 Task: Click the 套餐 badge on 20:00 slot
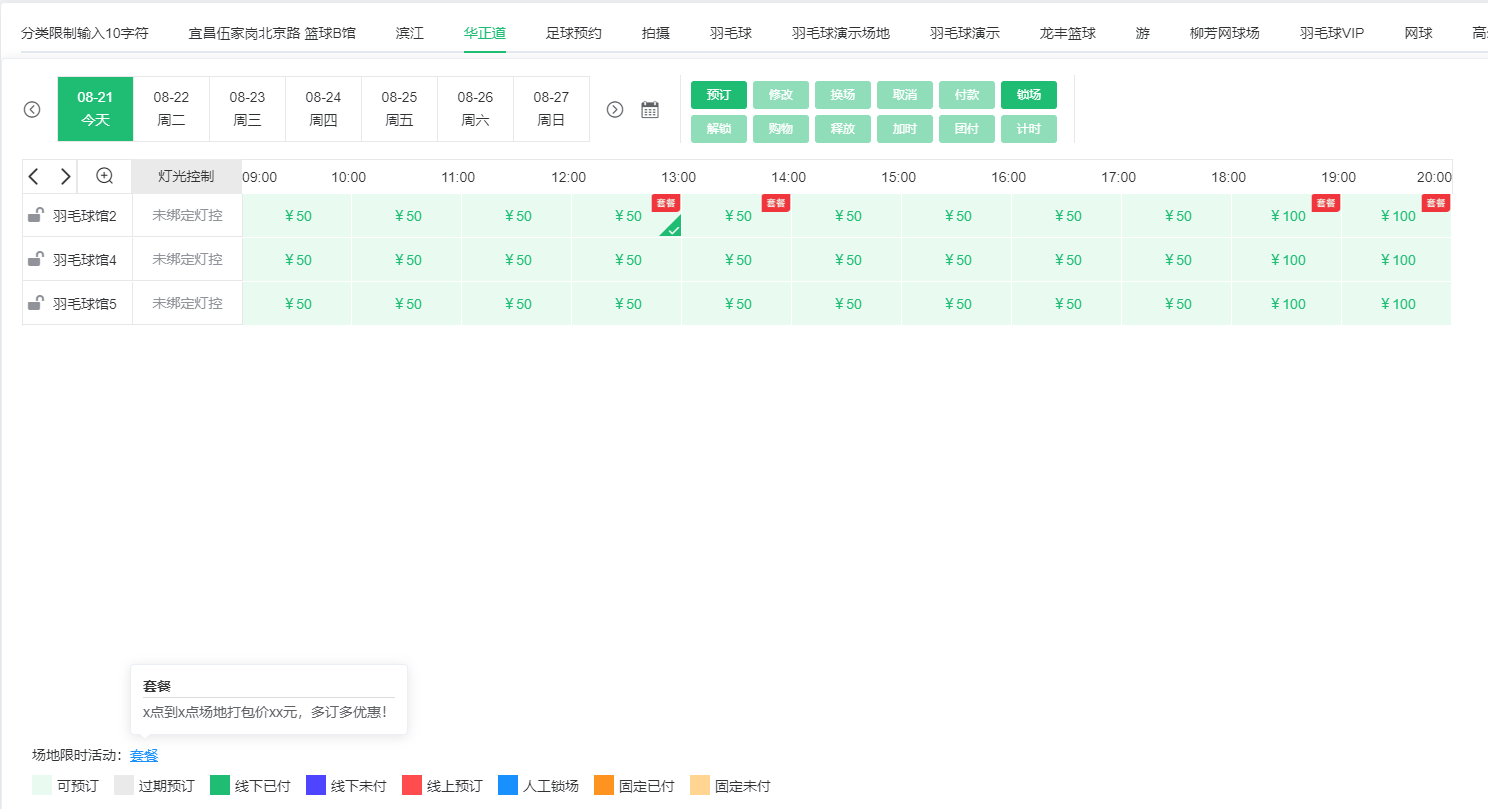point(1435,203)
